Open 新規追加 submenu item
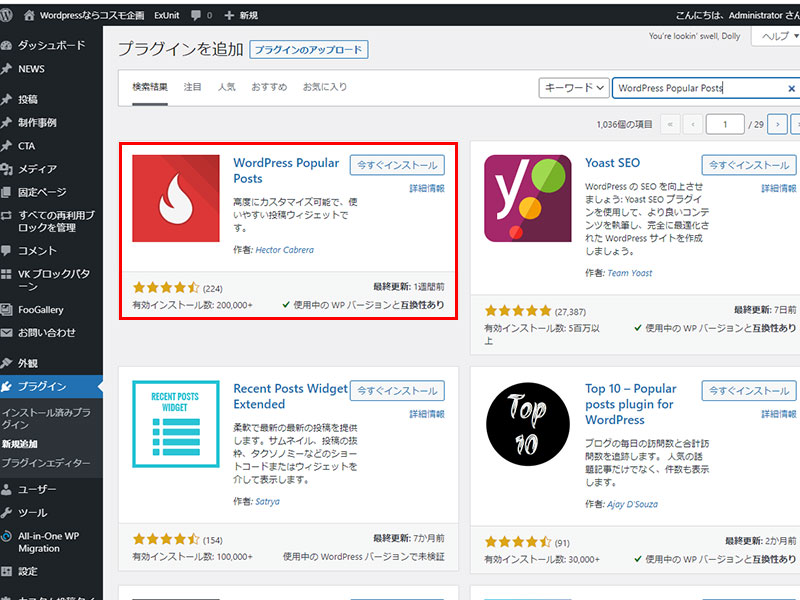 click(x=19, y=444)
